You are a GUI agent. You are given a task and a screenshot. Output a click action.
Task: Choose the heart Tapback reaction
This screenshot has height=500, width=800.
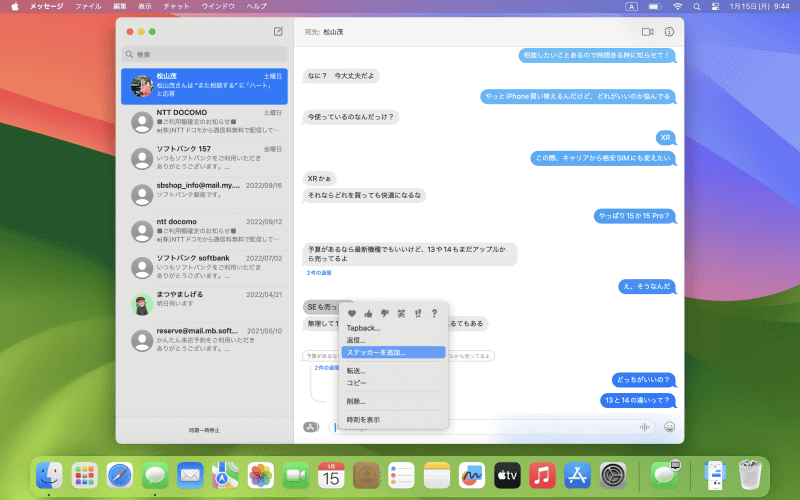(352, 313)
